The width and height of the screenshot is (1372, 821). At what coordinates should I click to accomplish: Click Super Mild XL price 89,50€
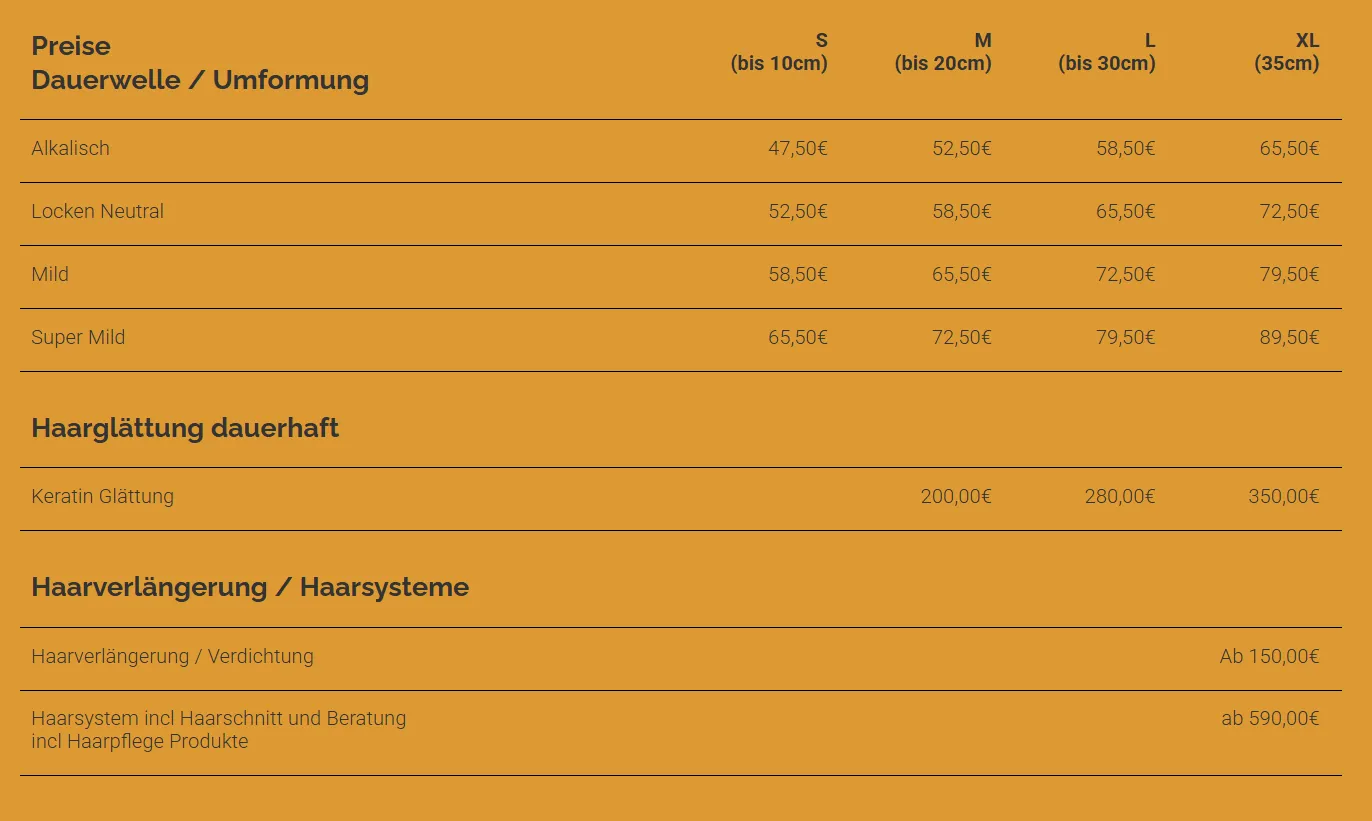point(1289,338)
